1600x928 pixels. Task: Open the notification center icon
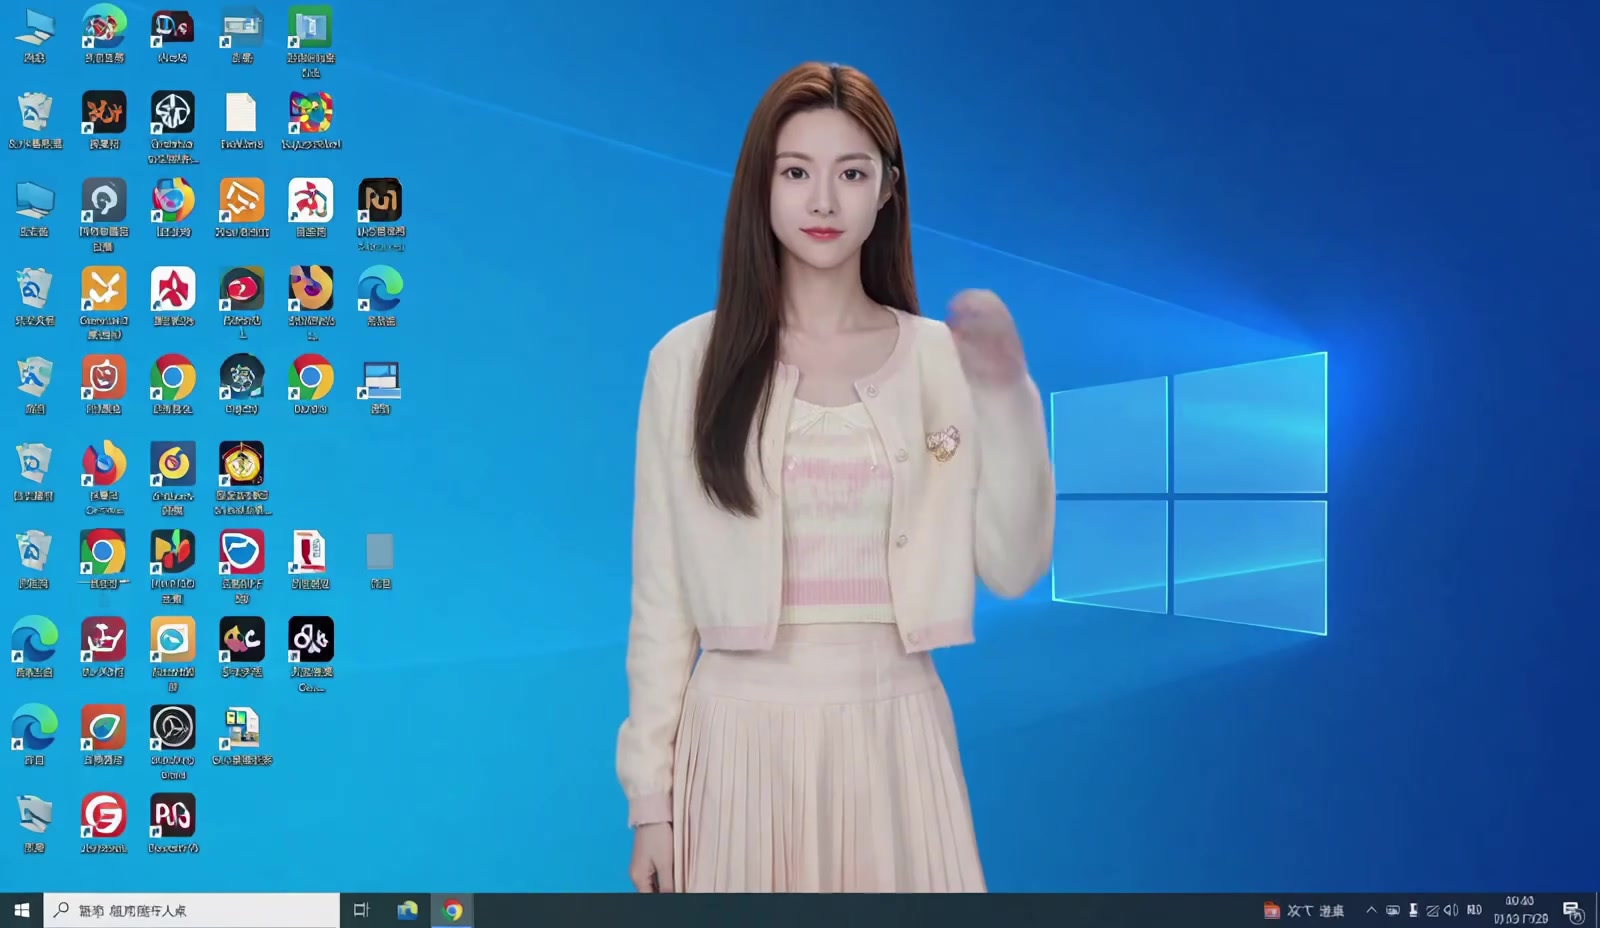tap(1573, 911)
